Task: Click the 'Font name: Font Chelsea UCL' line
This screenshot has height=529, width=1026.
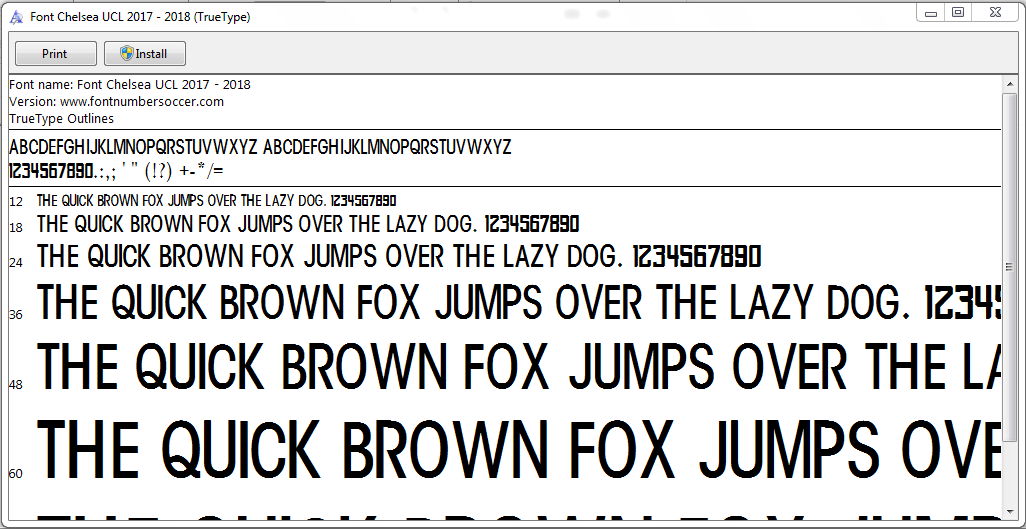Action: tap(130, 84)
